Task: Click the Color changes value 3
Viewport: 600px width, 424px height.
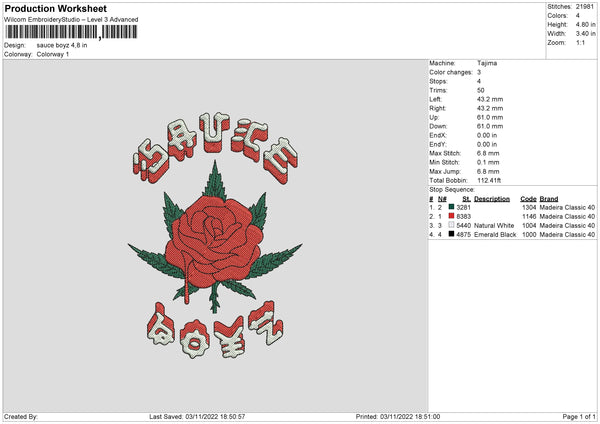Action: [479, 72]
